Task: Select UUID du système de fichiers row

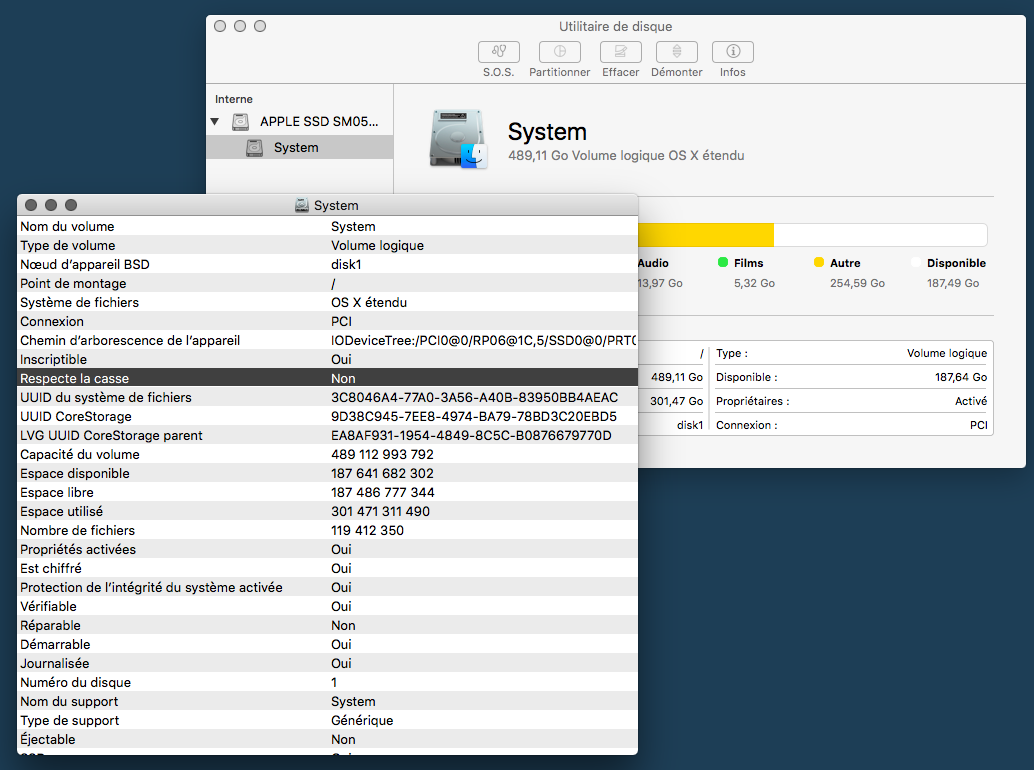Action: coord(327,397)
